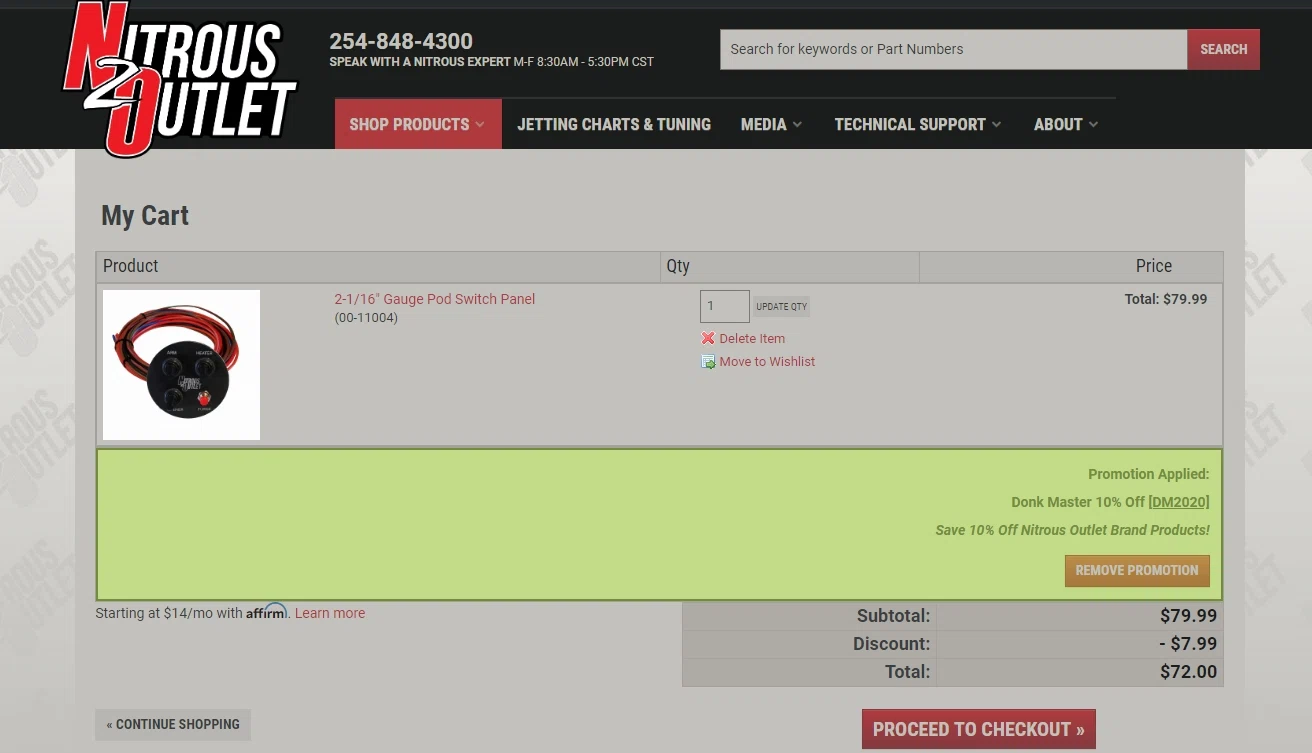
Task: Click 'Save 10% Off Nitrous Outlet Brand Products!' text
Action: (x=1072, y=530)
